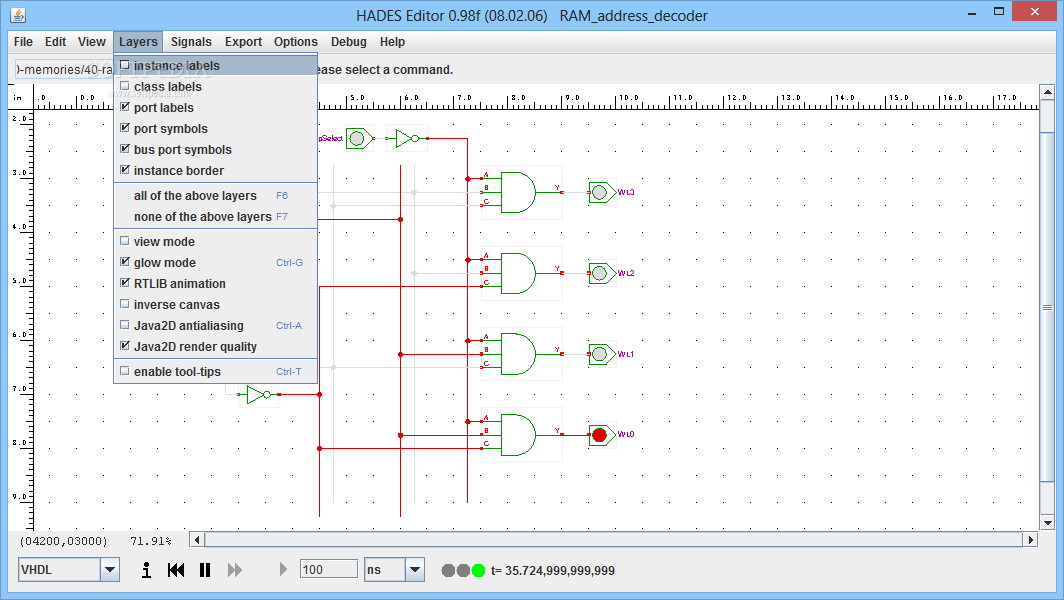Uncheck the port symbols layer

point(215,129)
